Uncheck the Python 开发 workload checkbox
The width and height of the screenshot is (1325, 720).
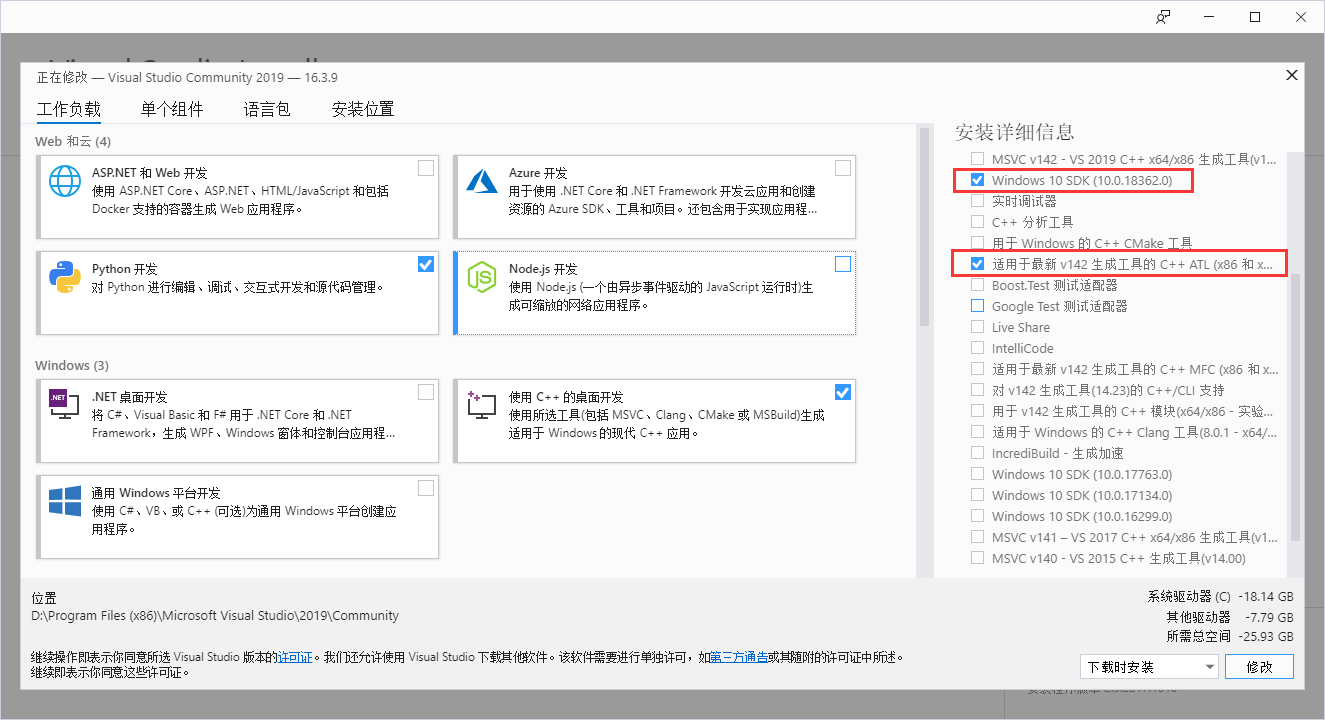(426, 264)
